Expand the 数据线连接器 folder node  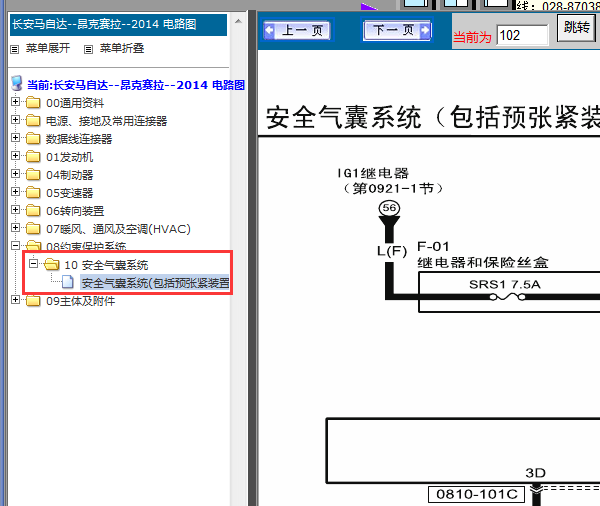coord(15,138)
